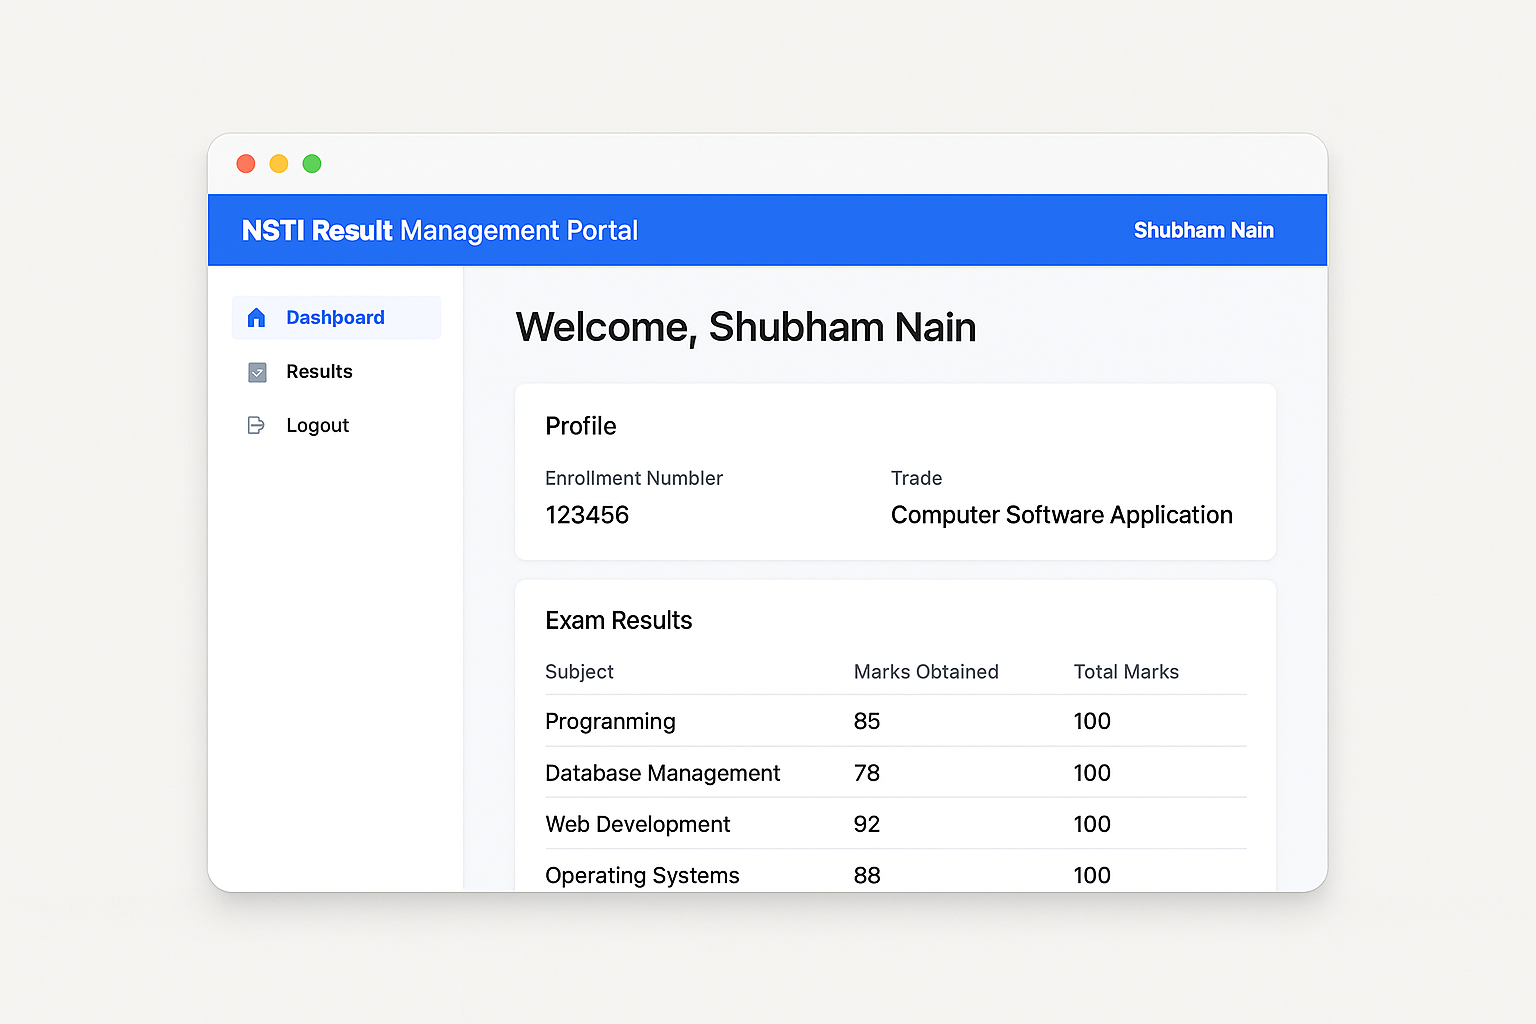Select the Web Development marks of 92

[x=866, y=823]
